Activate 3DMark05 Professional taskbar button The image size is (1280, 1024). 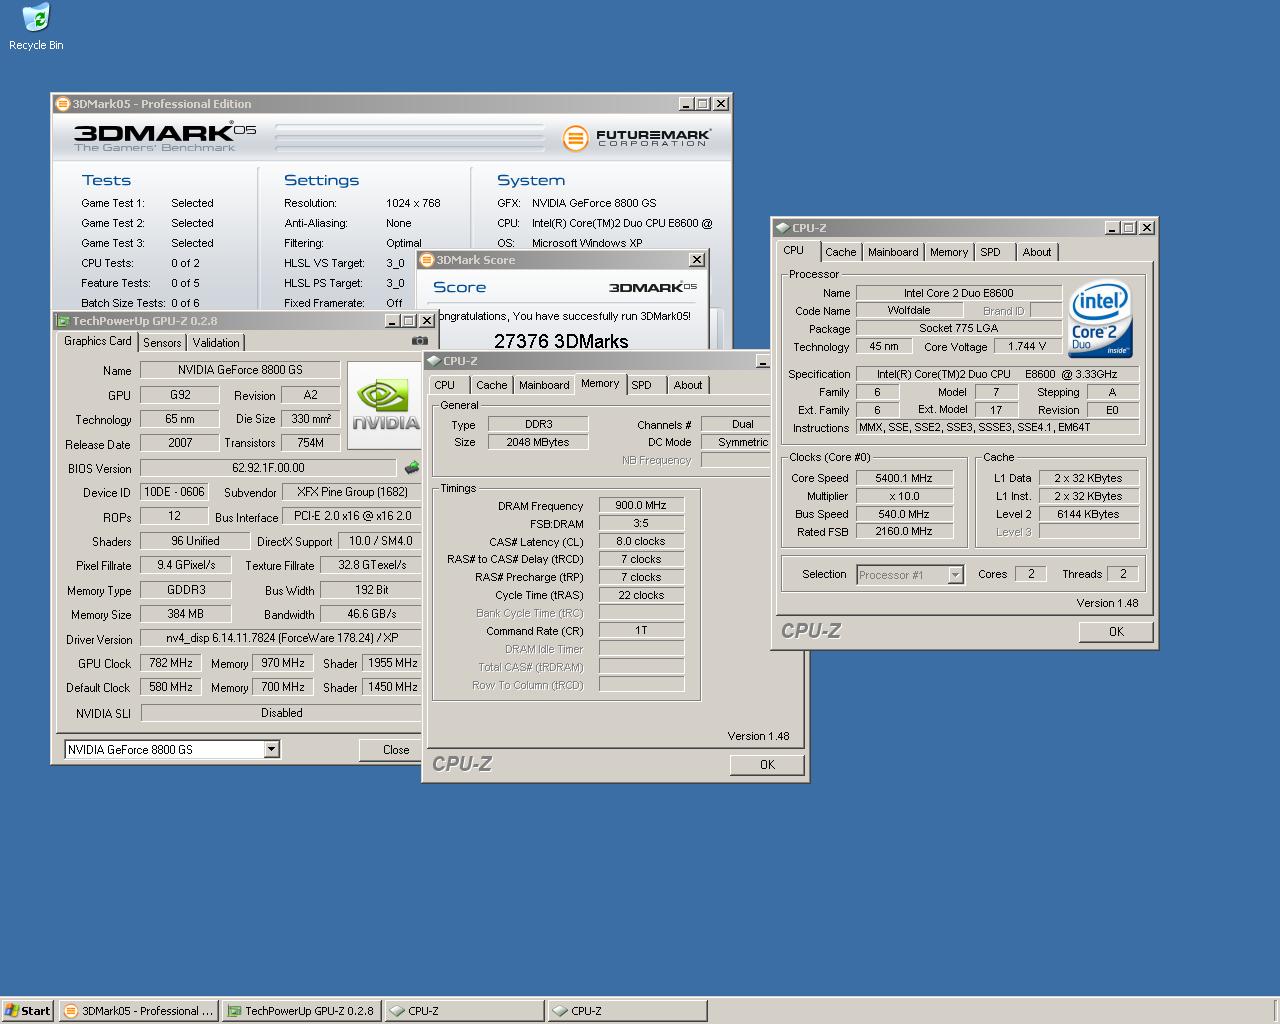click(x=138, y=1011)
